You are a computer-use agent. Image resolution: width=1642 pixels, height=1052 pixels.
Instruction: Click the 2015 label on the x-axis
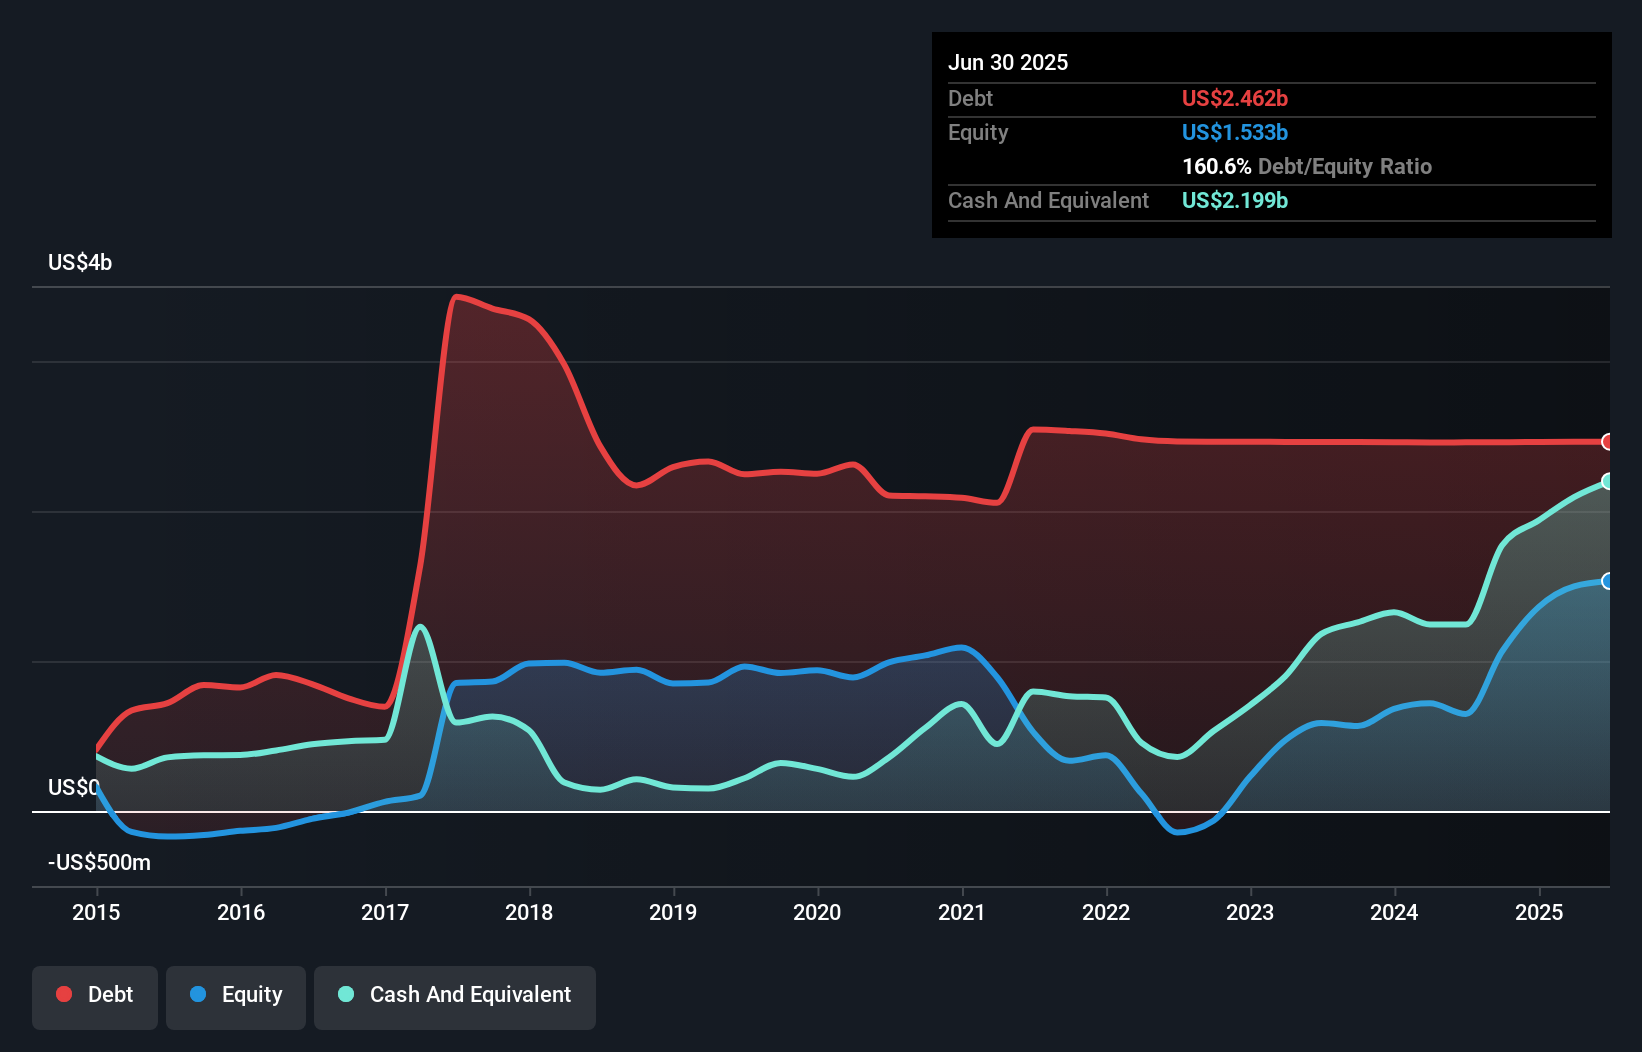pyautogui.click(x=97, y=912)
